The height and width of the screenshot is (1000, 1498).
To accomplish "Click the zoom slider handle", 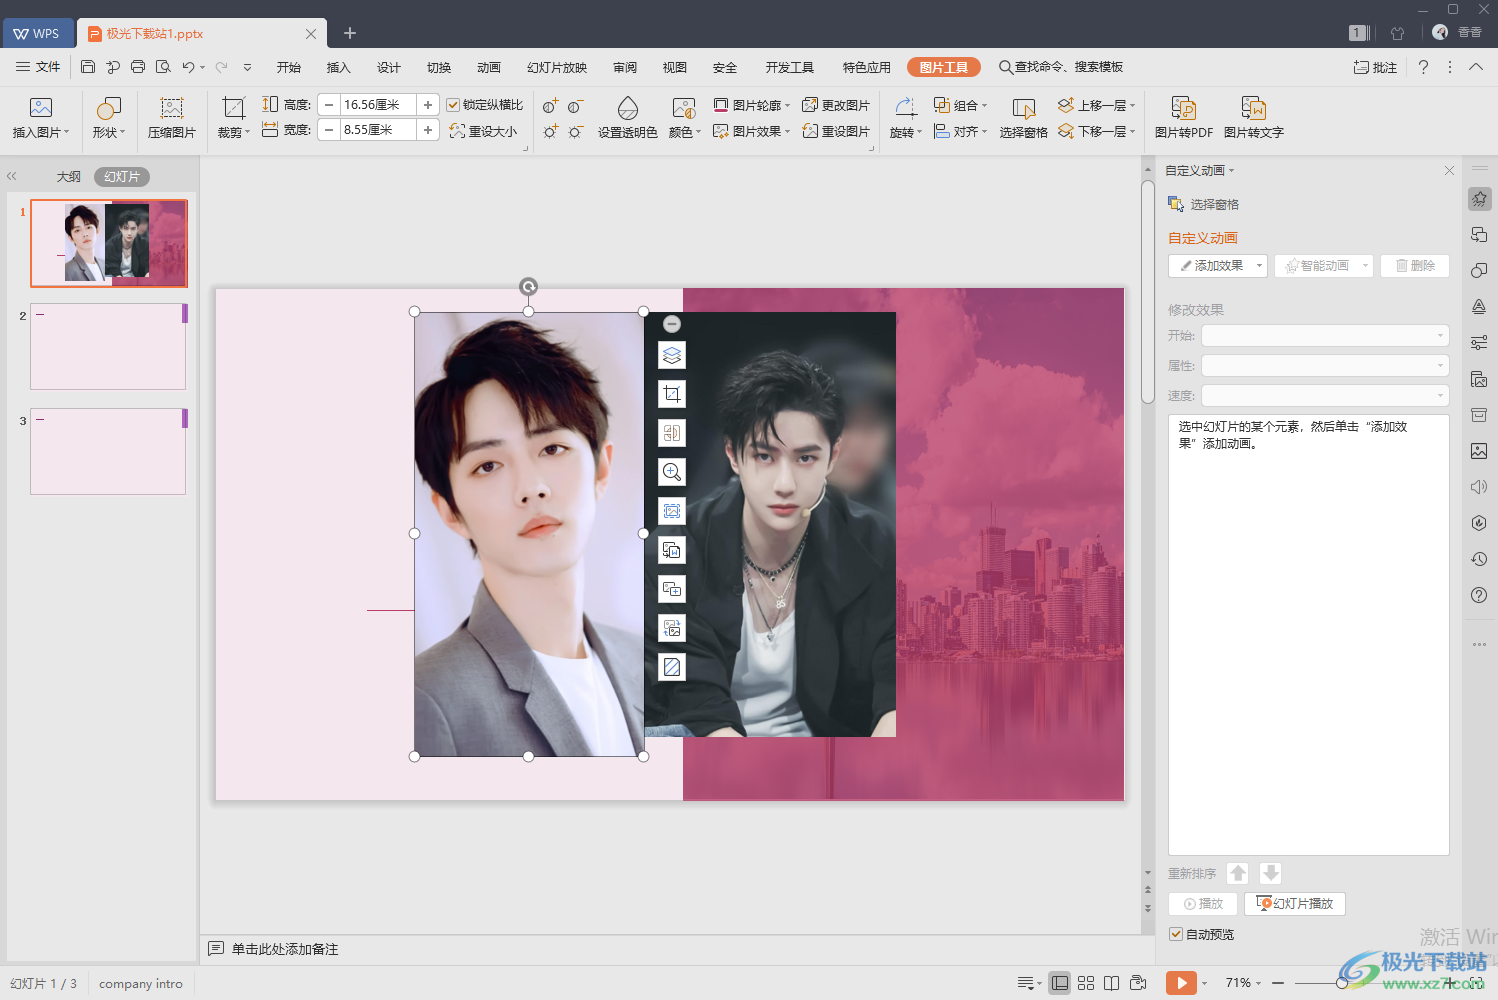I will [x=1342, y=983].
